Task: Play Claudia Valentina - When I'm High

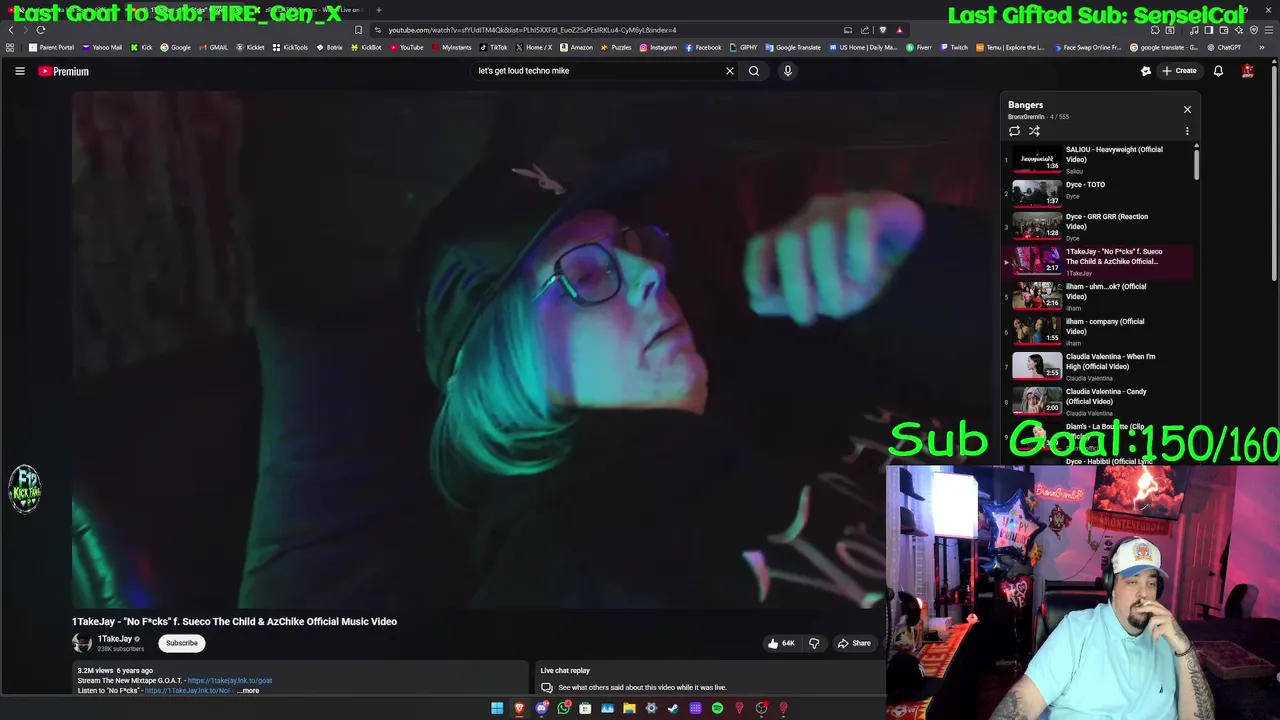Action: [1097, 366]
